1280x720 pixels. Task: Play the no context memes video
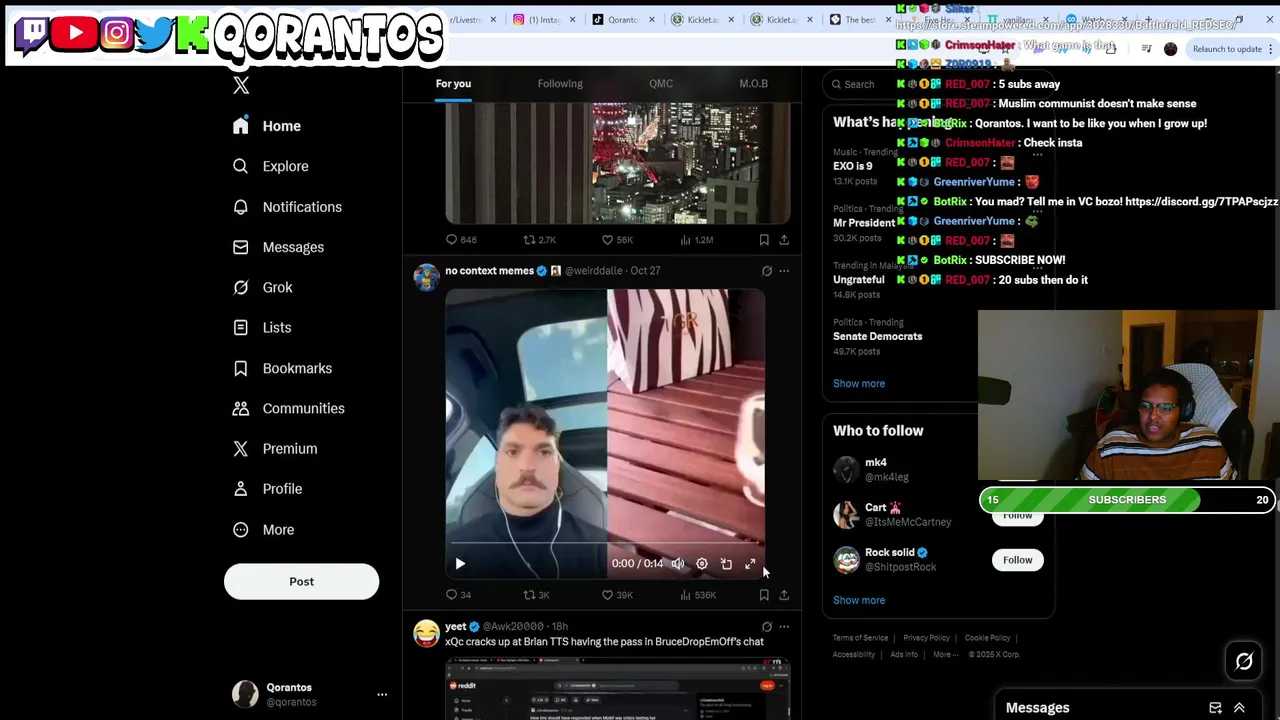[x=460, y=564]
